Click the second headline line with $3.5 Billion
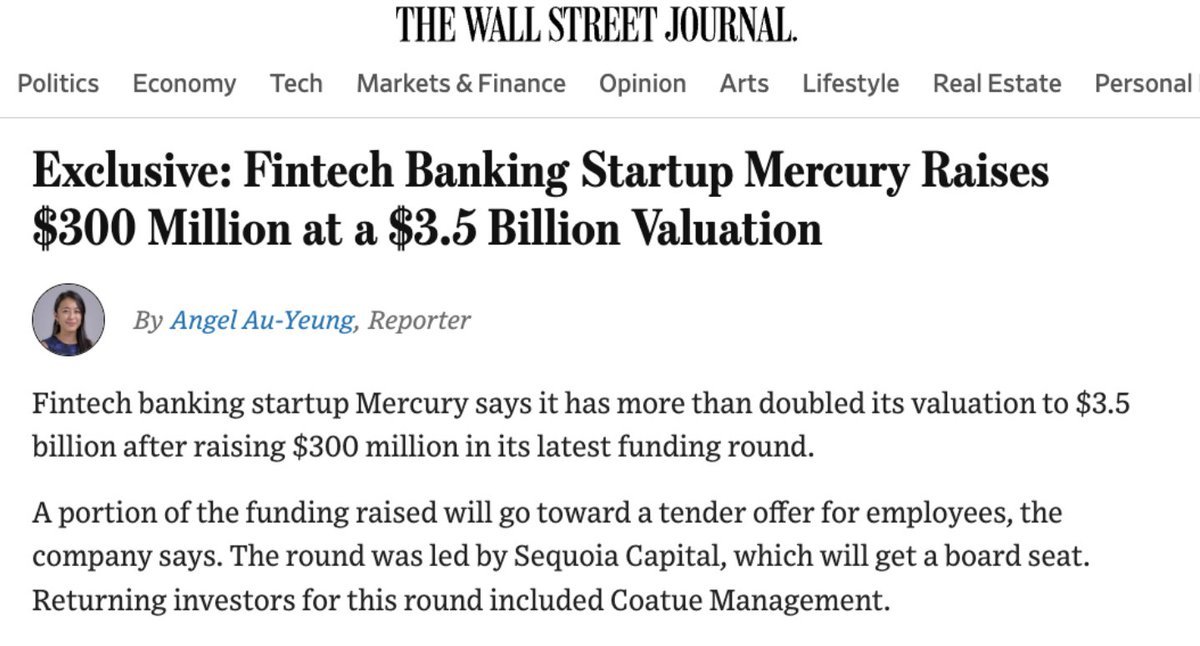Image resolution: width=1200 pixels, height=646 pixels. point(427,228)
